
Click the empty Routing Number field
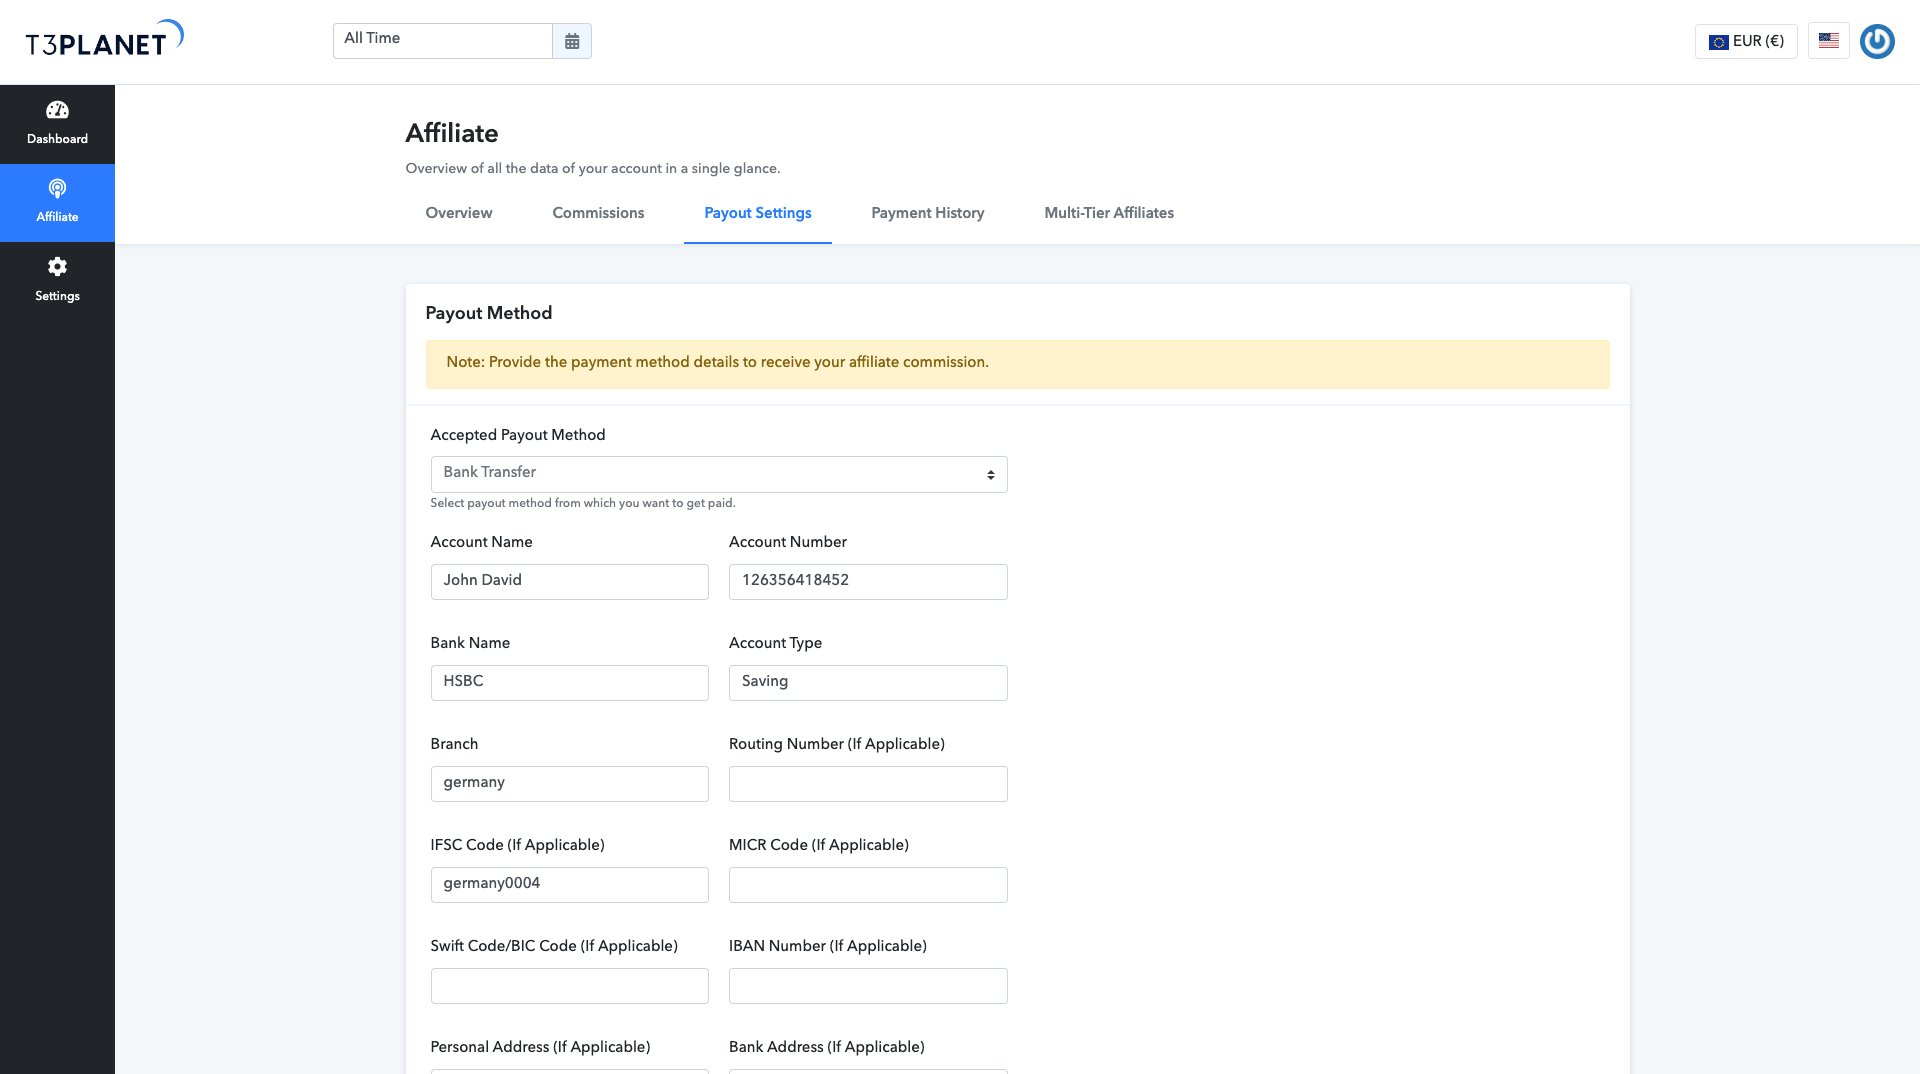tap(867, 783)
